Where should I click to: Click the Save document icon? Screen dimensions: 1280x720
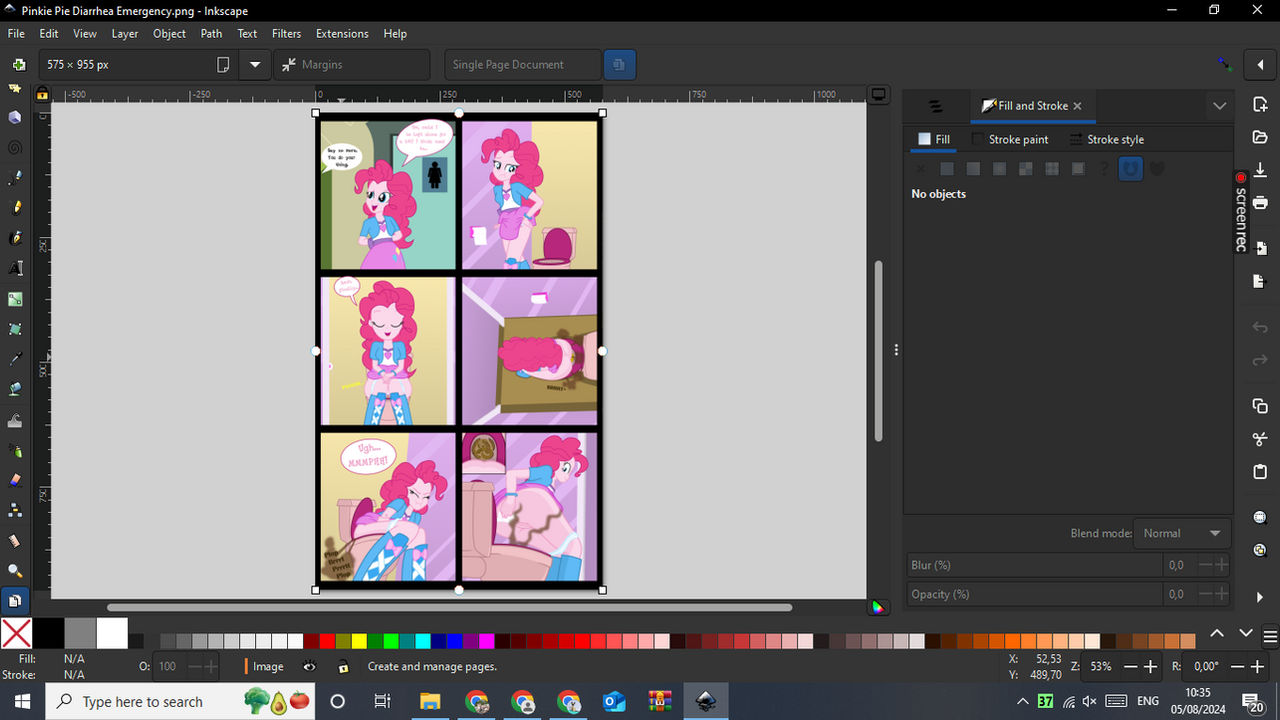pyautogui.click(x=1260, y=170)
